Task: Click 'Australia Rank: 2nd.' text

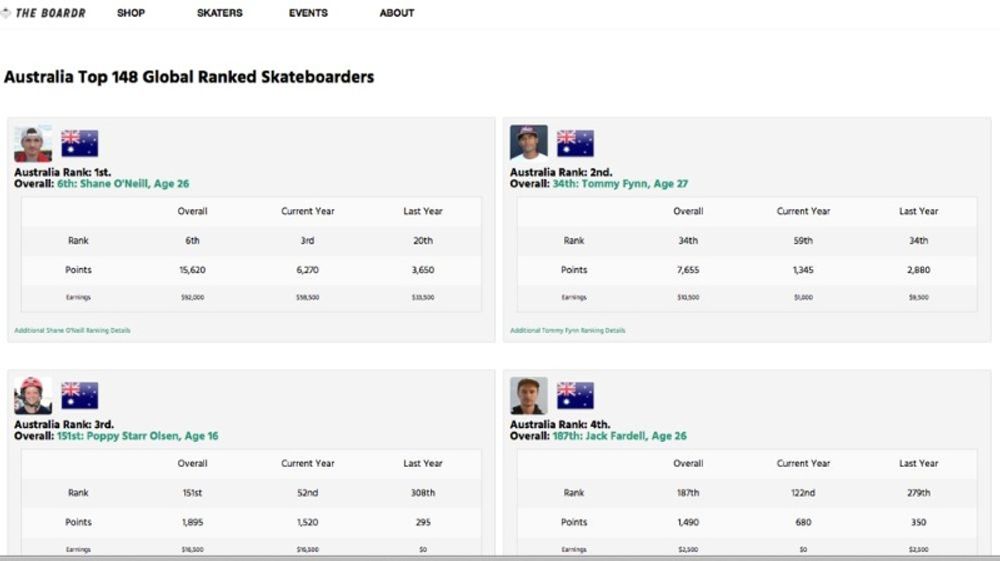Action: pyautogui.click(x=561, y=172)
